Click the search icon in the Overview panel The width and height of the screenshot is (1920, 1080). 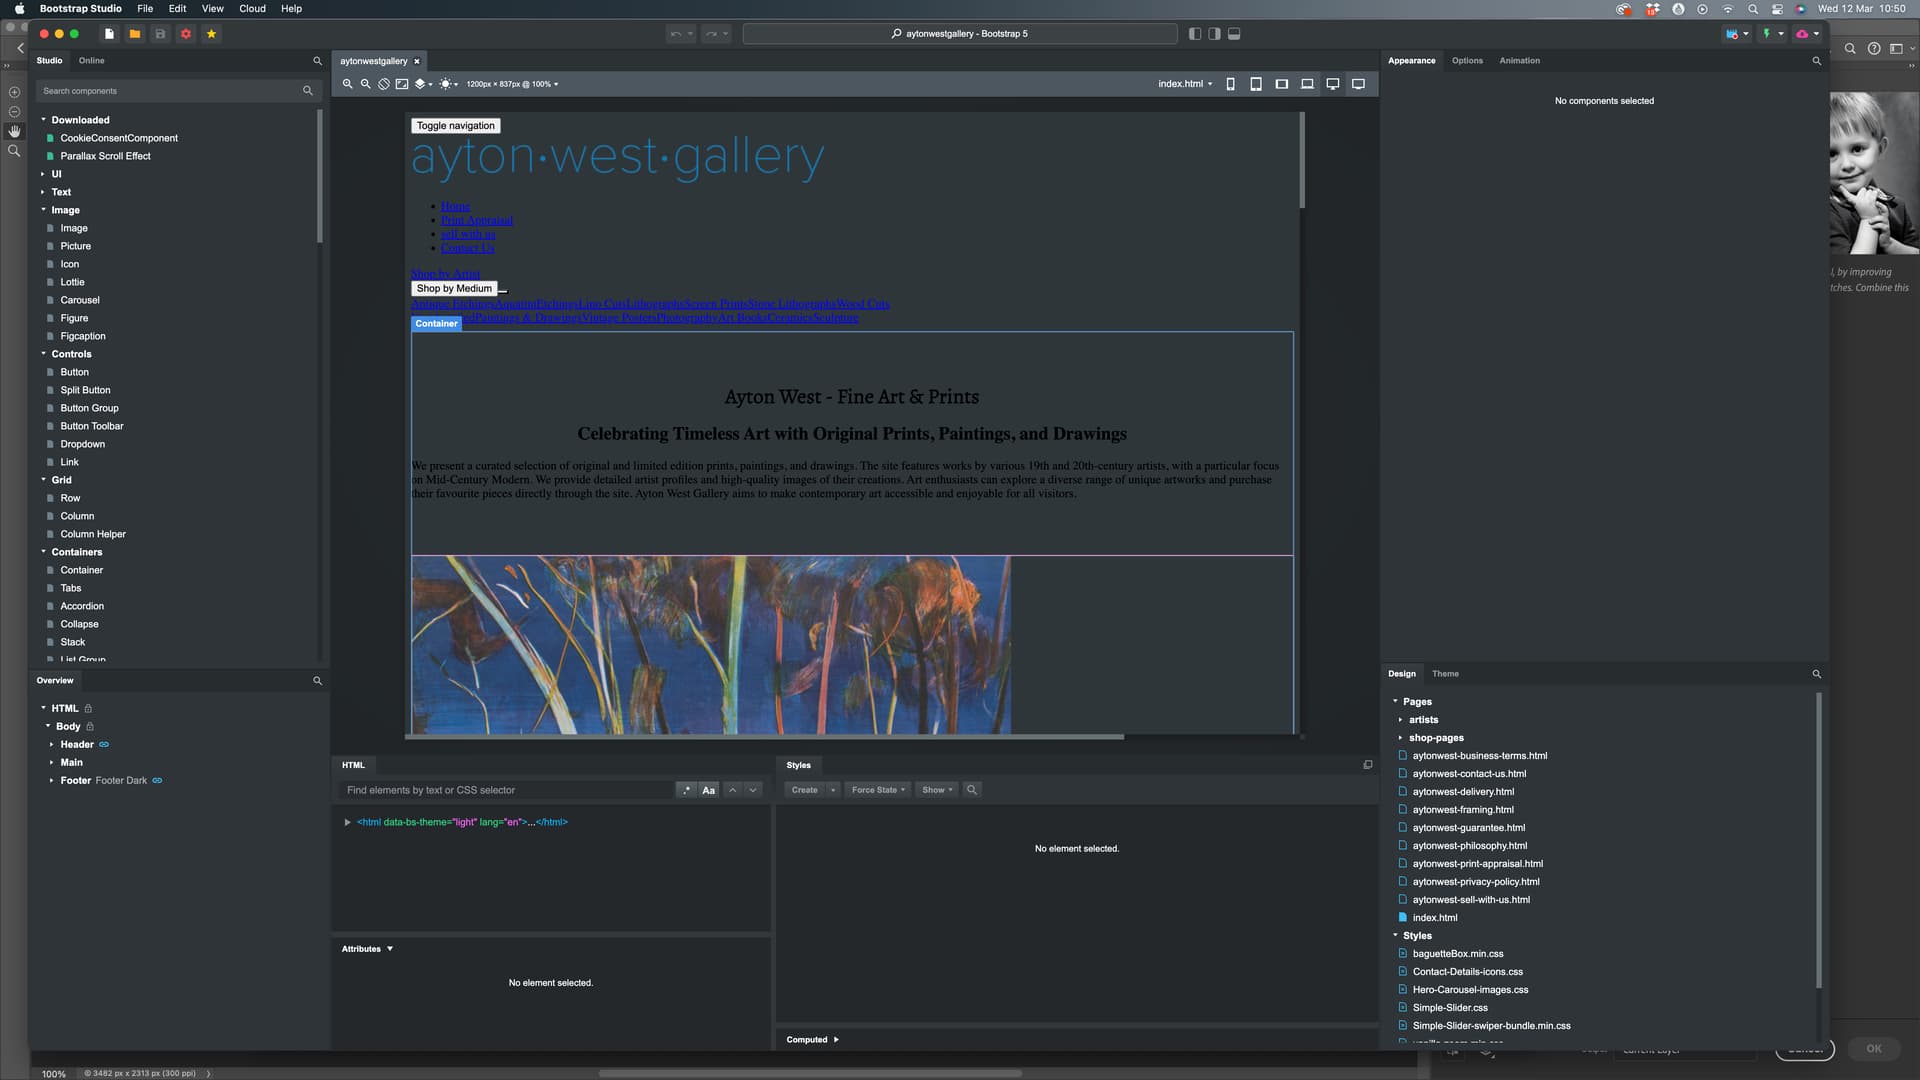(318, 681)
